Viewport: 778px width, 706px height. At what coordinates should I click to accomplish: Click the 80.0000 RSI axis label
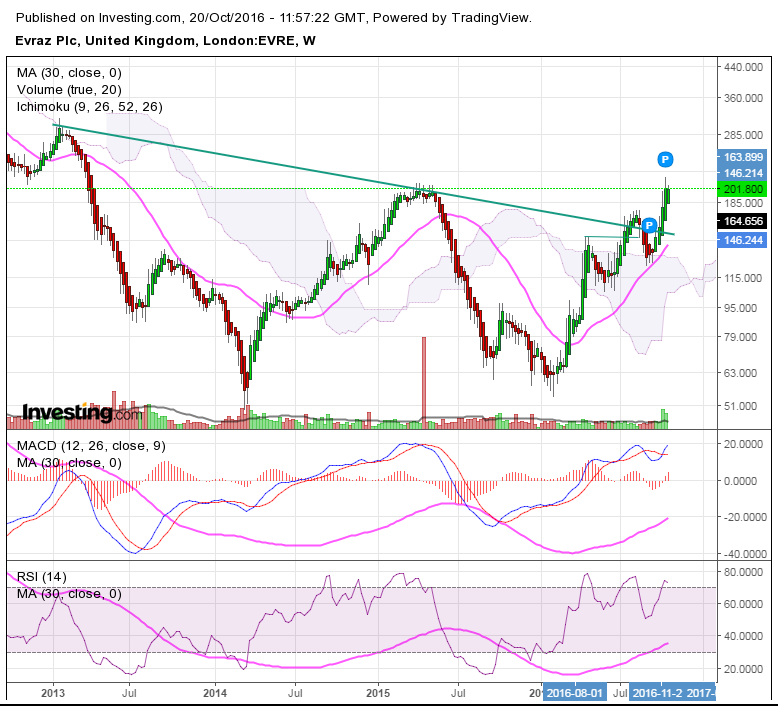click(743, 572)
